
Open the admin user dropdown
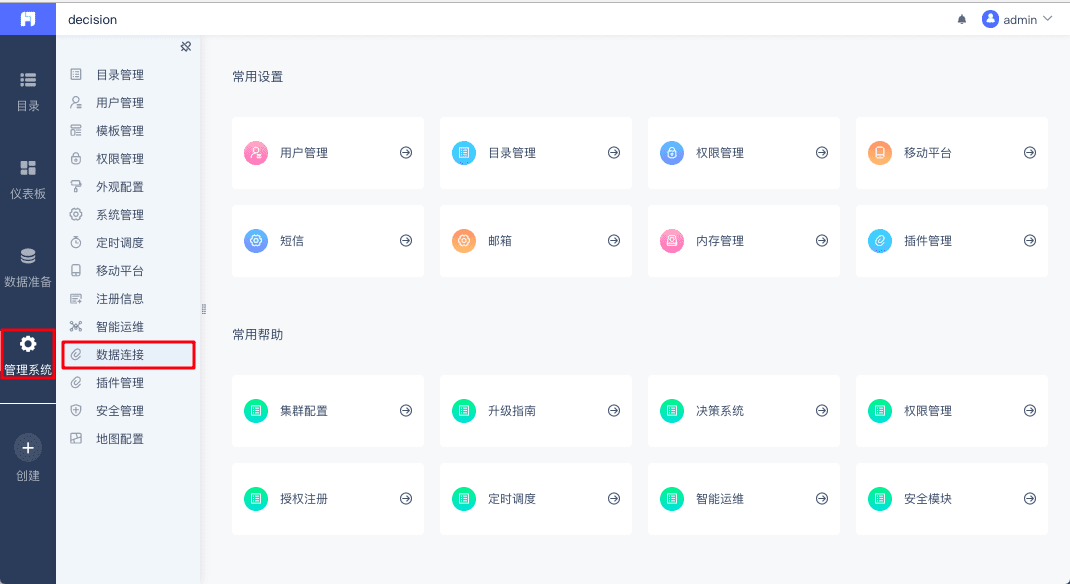1017,19
